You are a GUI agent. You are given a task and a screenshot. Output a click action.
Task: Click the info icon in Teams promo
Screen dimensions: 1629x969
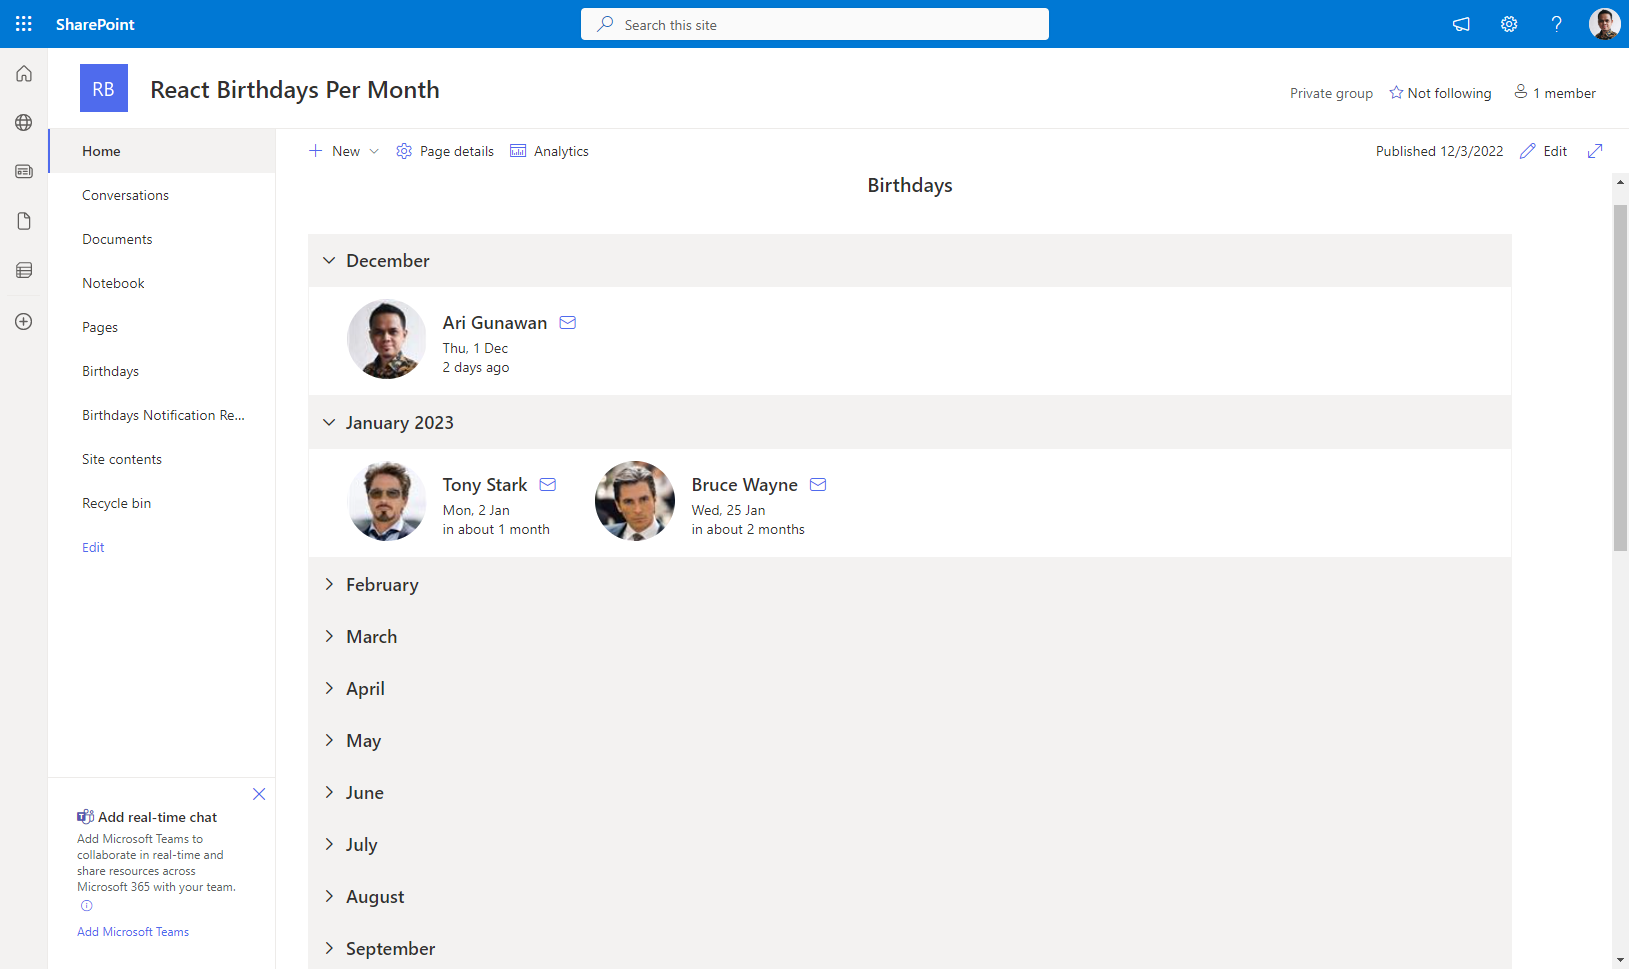(x=87, y=906)
